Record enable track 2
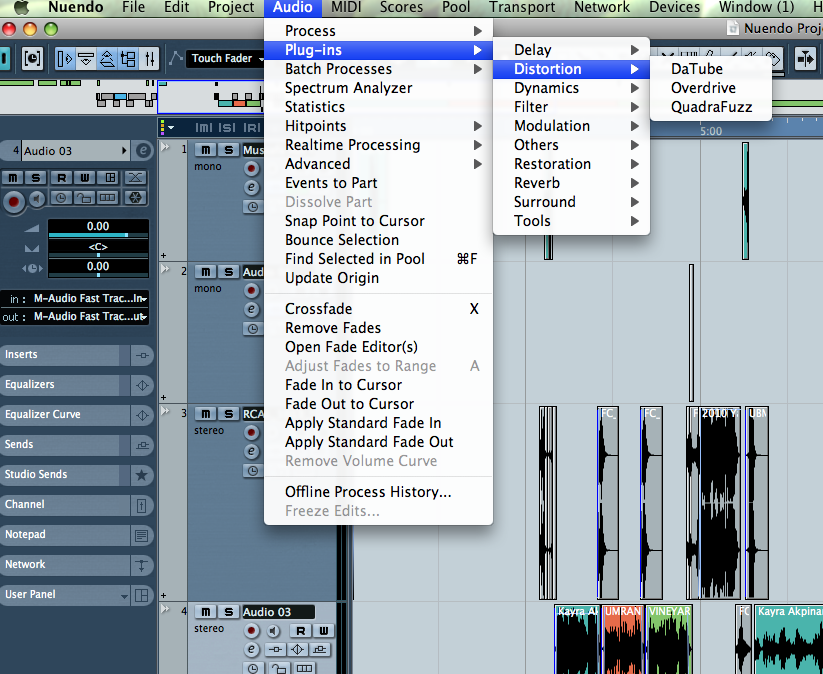 click(251, 290)
